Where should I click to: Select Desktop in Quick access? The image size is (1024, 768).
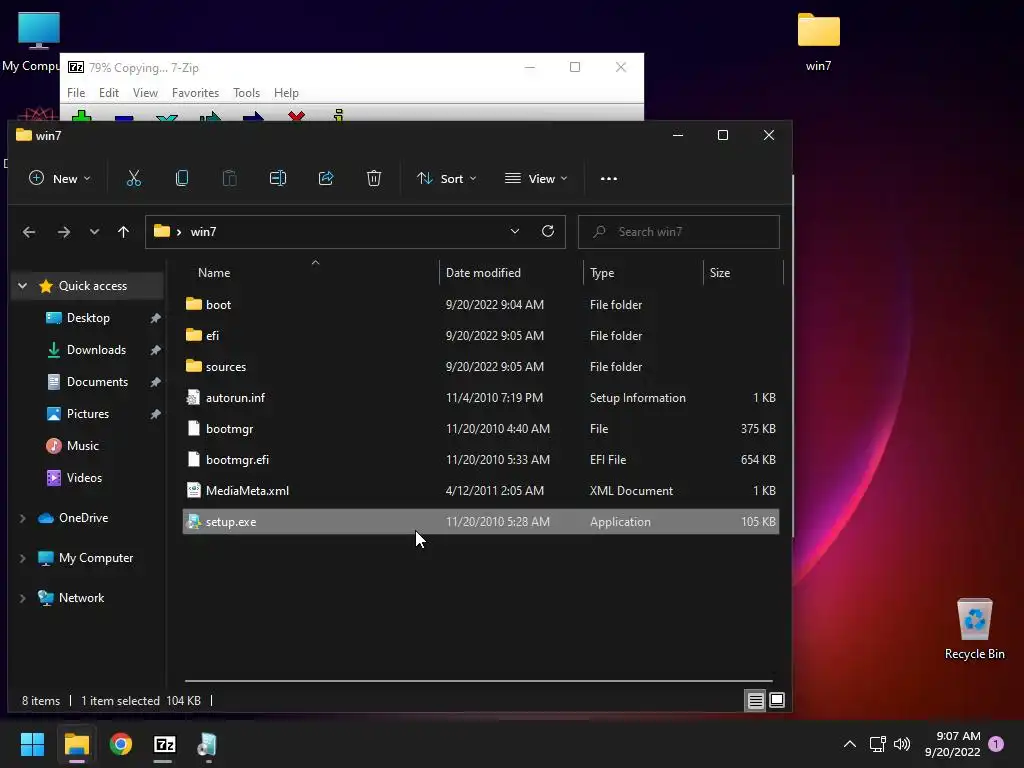tap(88, 318)
